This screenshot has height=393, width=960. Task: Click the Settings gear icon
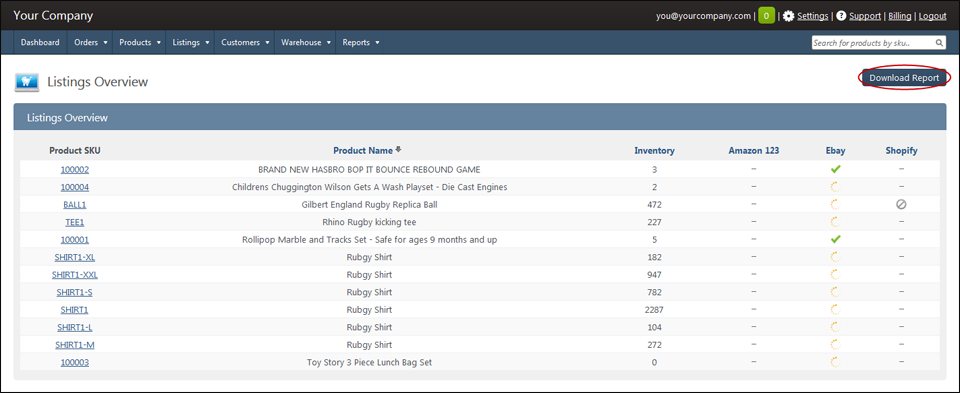(789, 16)
